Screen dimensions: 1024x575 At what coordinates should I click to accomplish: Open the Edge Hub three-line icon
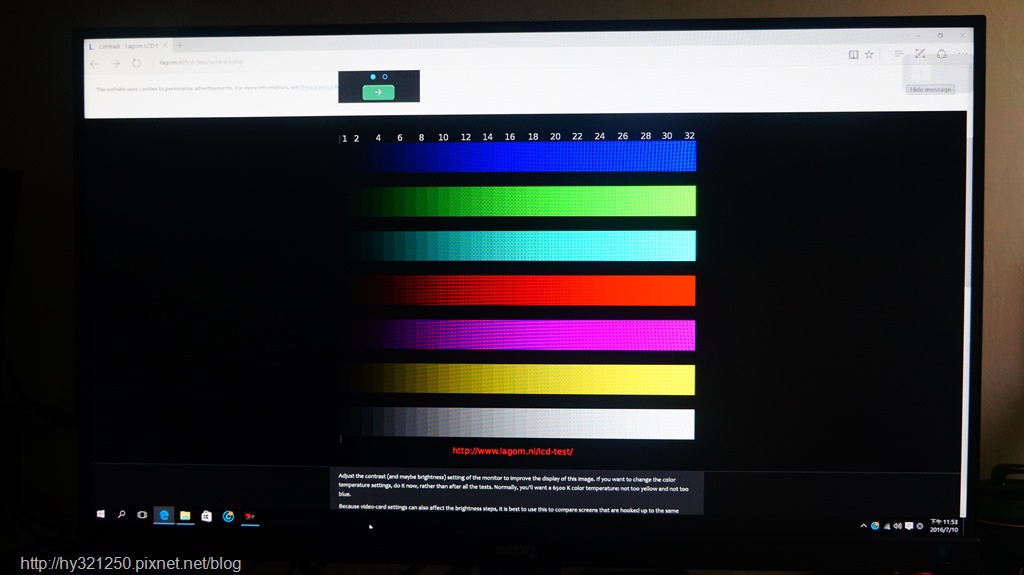pyautogui.click(x=898, y=54)
